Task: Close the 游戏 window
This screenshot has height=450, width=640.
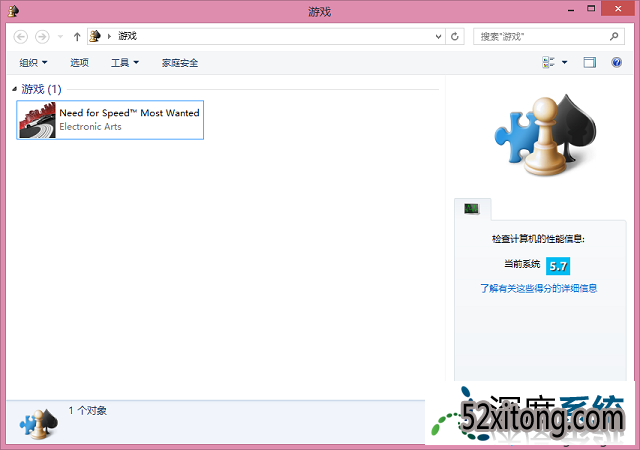Action: point(618,9)
